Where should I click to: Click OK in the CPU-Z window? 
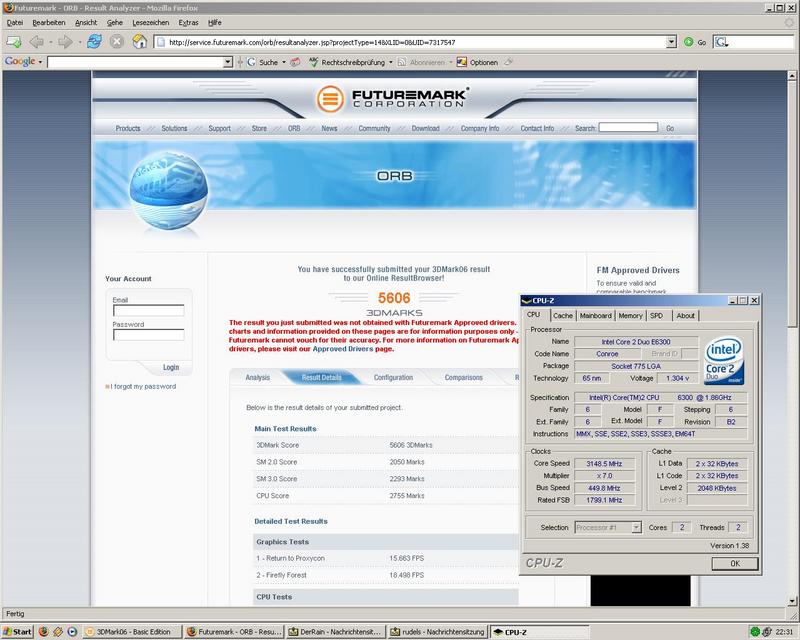(x=735, y=563)
